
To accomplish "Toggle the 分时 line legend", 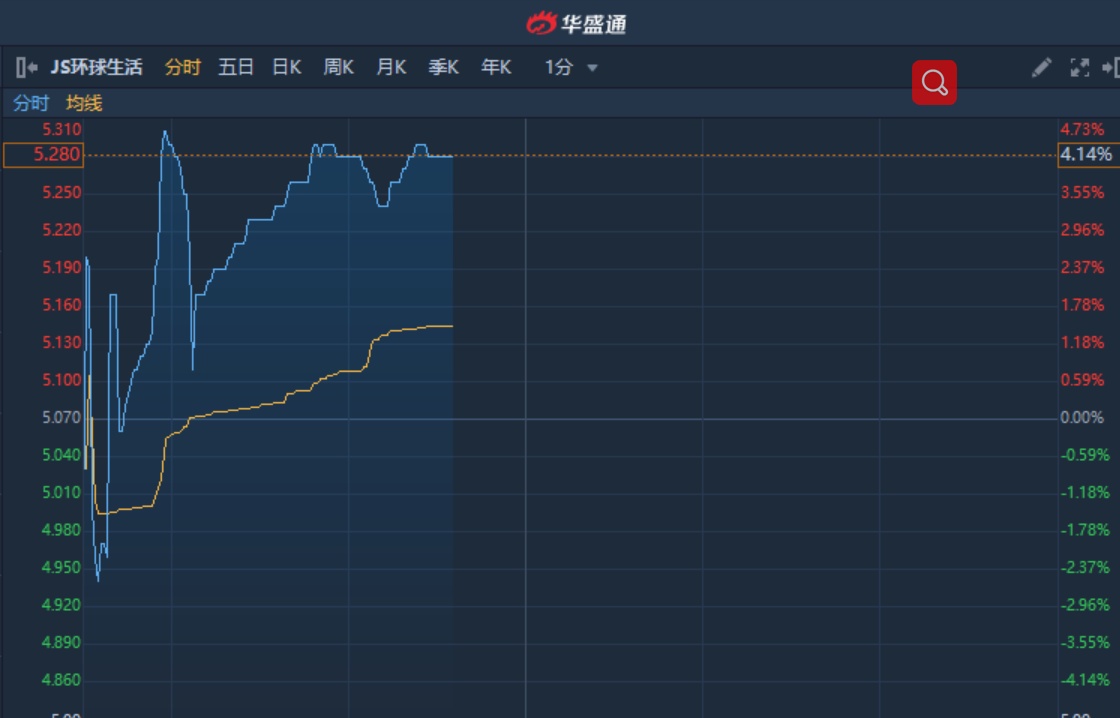I will click(x=31, y=103).
